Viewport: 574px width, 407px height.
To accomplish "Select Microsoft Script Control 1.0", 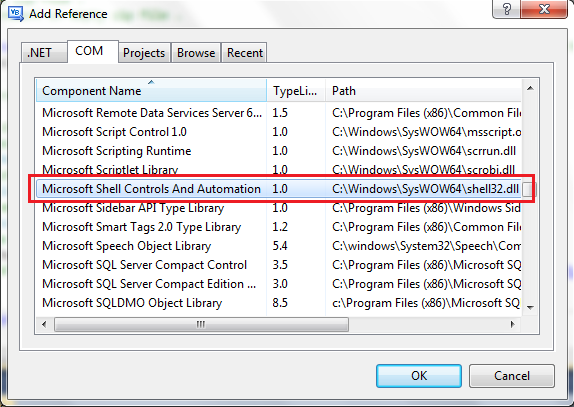I will coord(279,132).
